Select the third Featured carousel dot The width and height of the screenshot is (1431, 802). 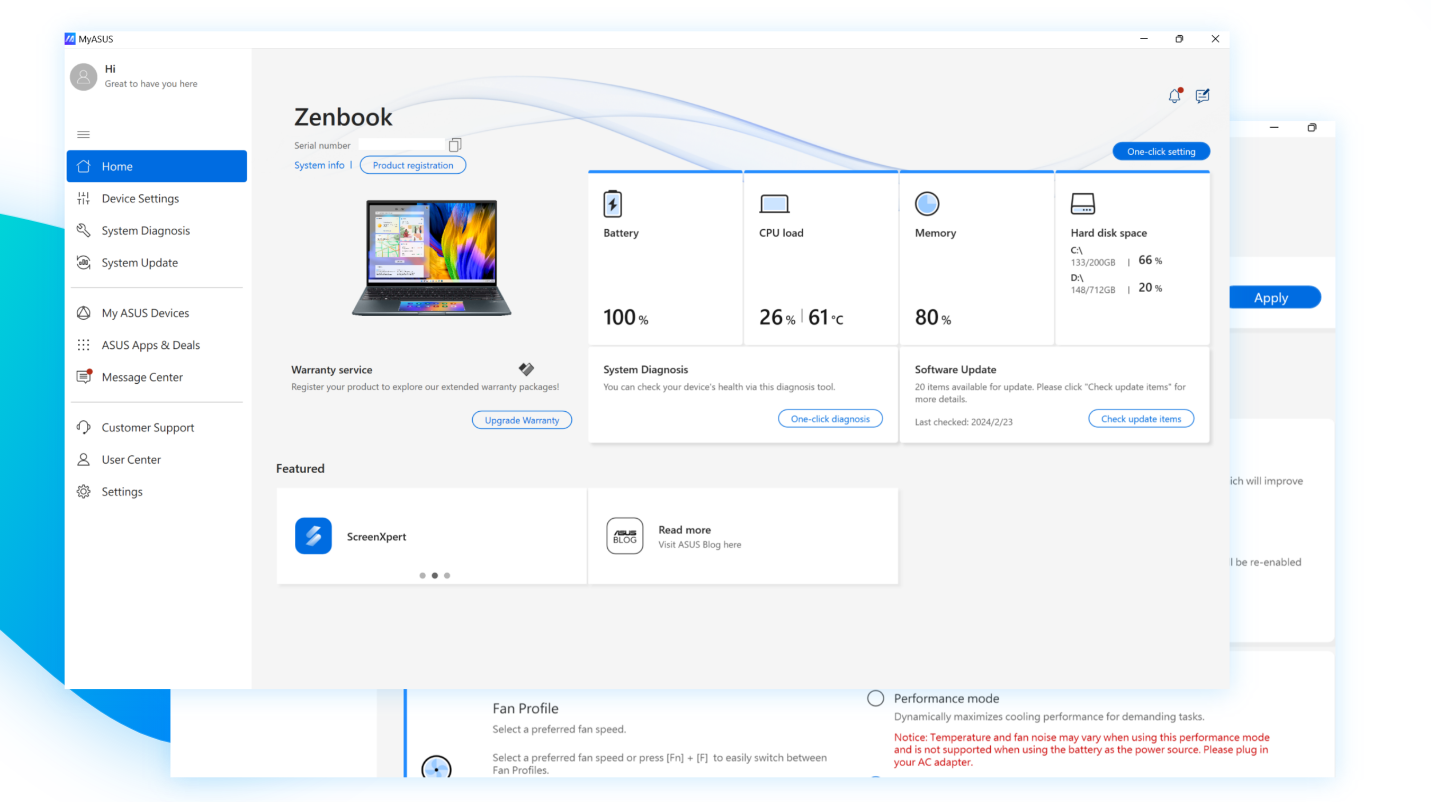[447, 575]
